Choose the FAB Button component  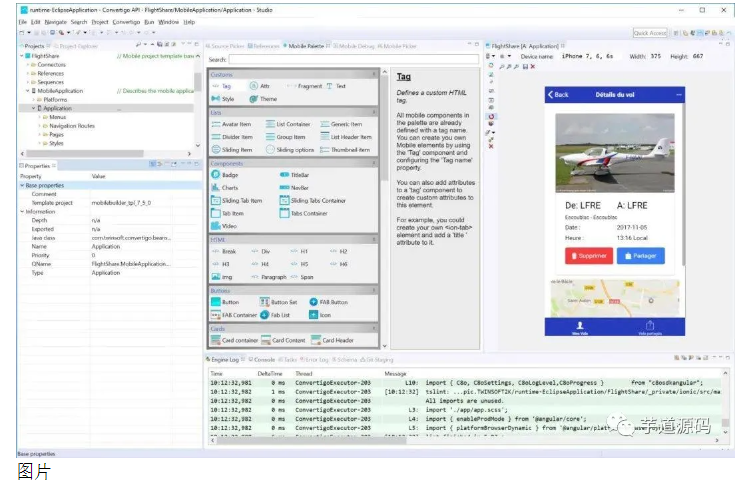click(328, 302)
